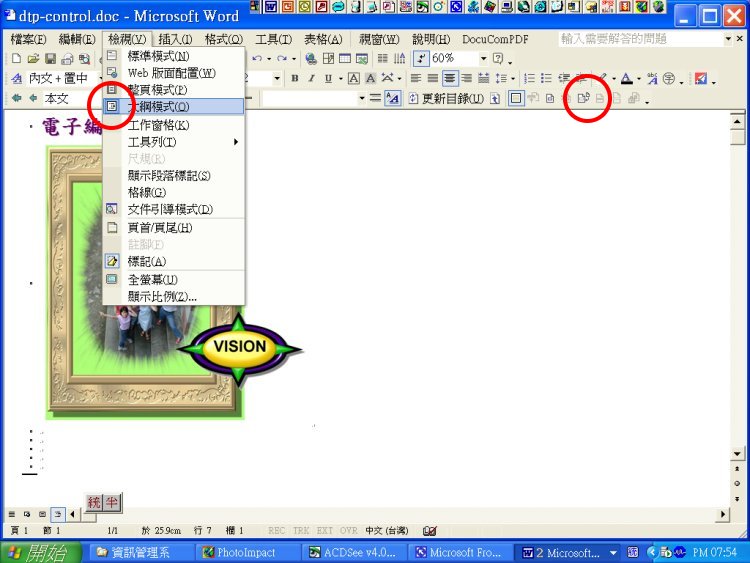Toggle Bold formatting
Viewport: 750px width, 563px height.
295,78
